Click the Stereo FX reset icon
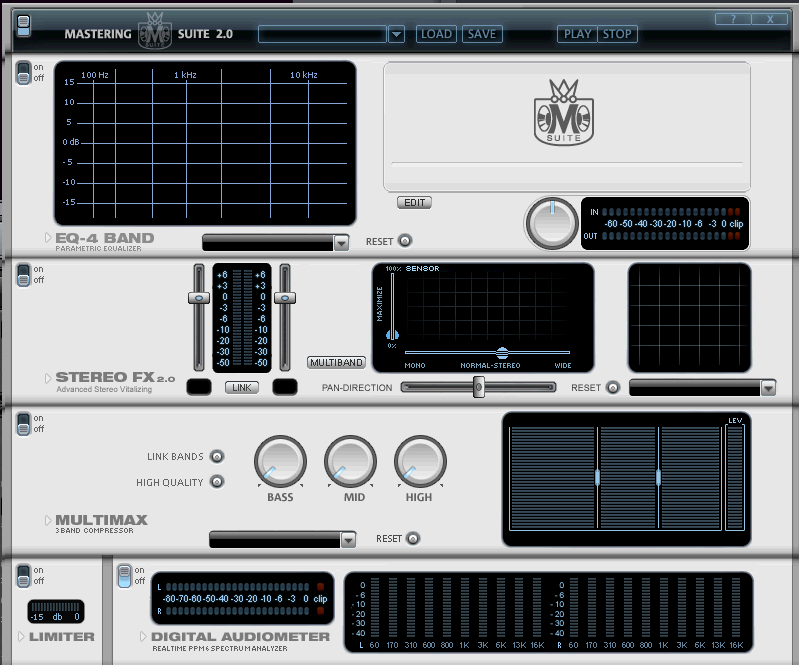The image size is (799, 665). [612, 388]
